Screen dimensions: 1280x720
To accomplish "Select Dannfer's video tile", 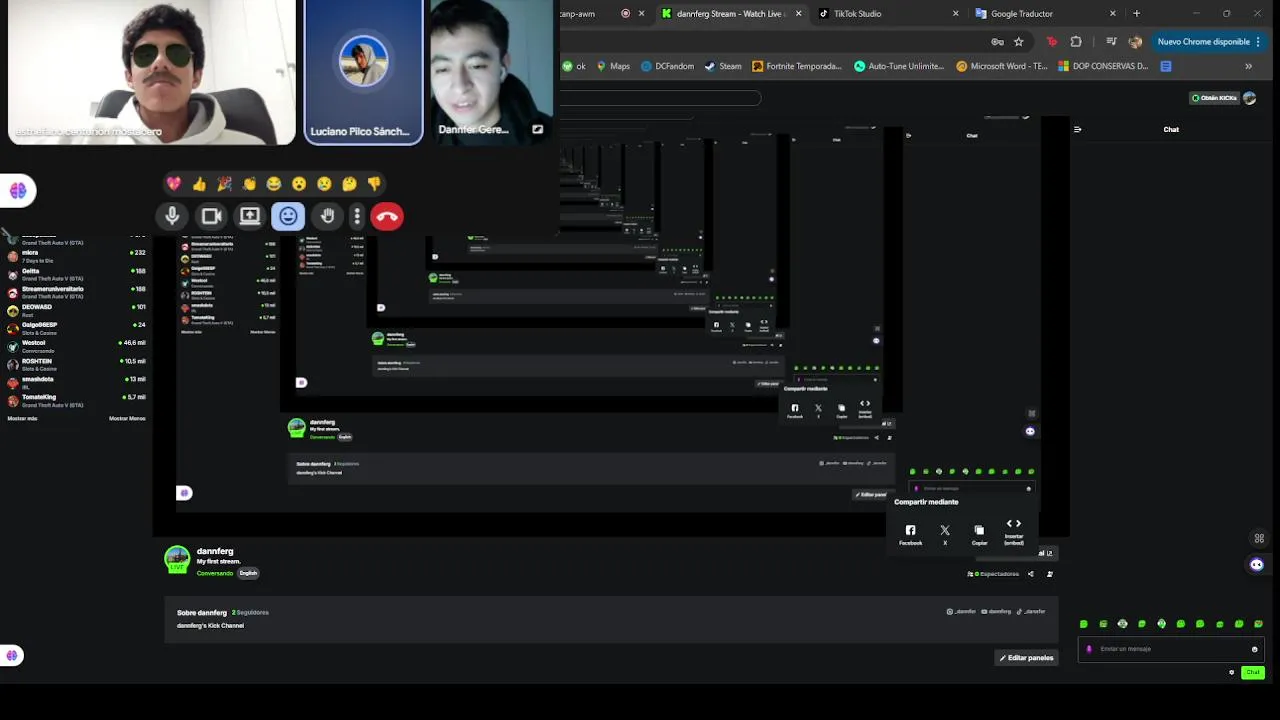I will click(491, 72).
